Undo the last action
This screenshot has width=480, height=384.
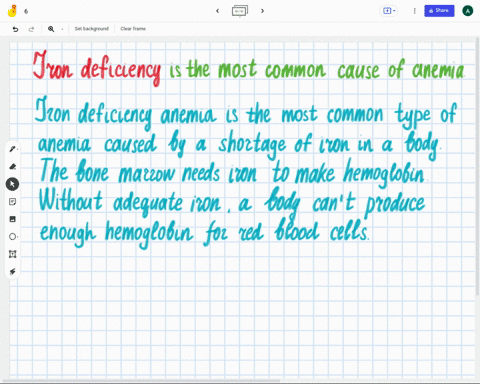pyautogui.click(x=15, y=29)
